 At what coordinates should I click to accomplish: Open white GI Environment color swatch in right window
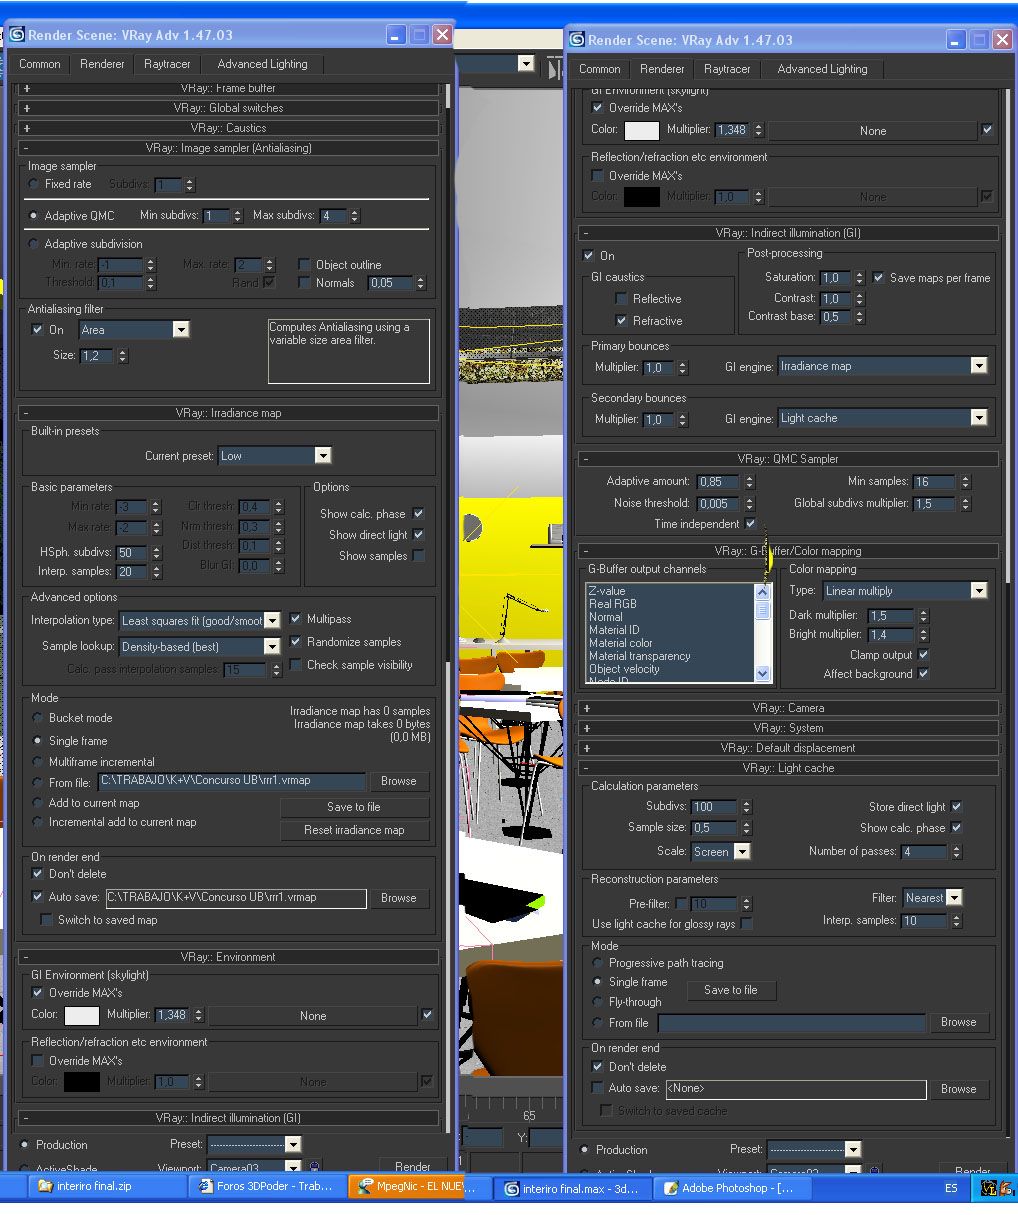pos(642,131)
